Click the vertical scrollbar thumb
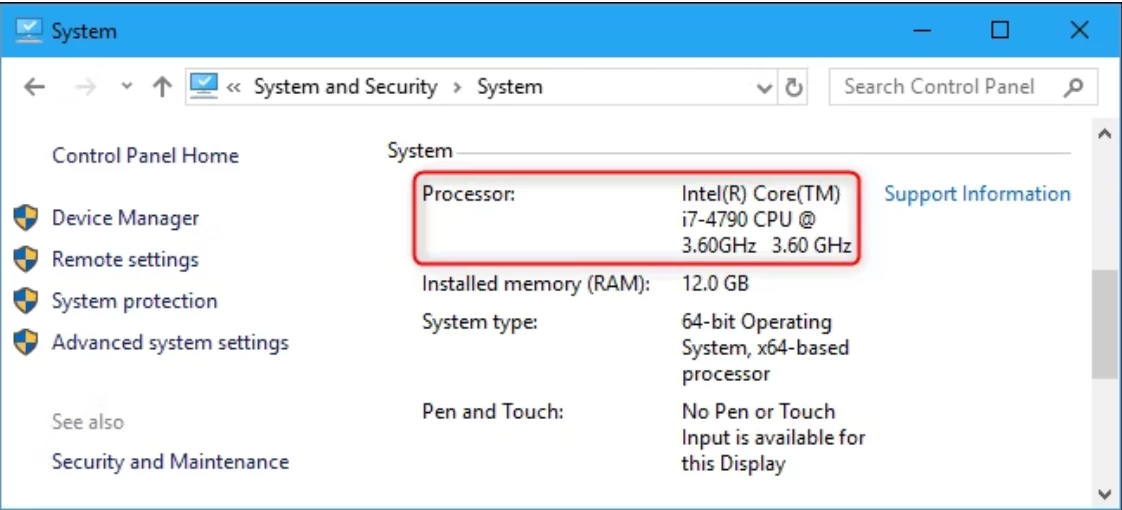The image size is (1122, 510). coord(1103,324)
